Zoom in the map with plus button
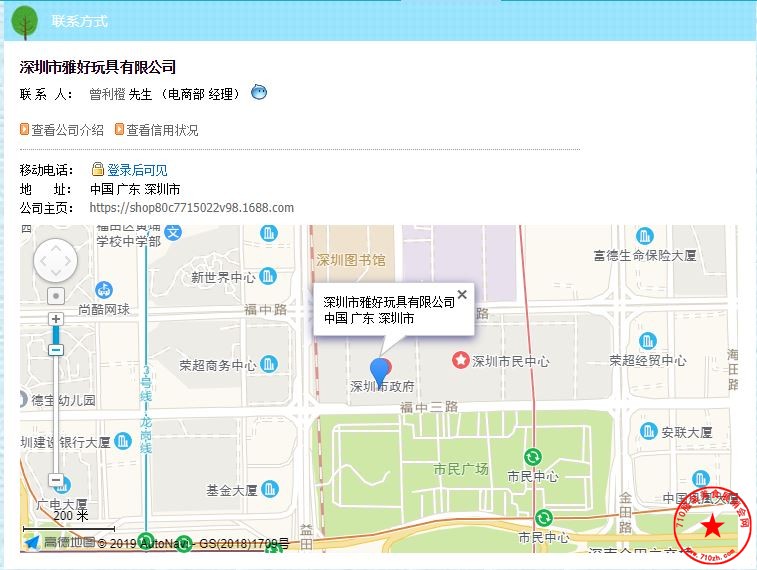The image size is (757, 570). (x=56, y=319)
